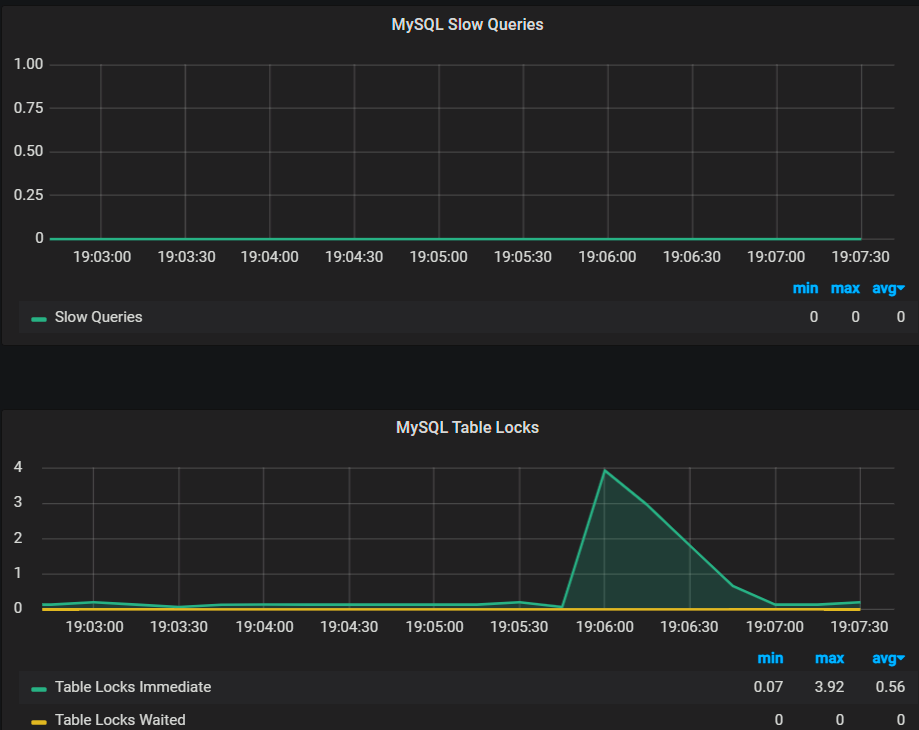Click the 19:05:00 gridline in Slow Queries graph
This screenshot has height=730, width=919.
tap(439, 151)
